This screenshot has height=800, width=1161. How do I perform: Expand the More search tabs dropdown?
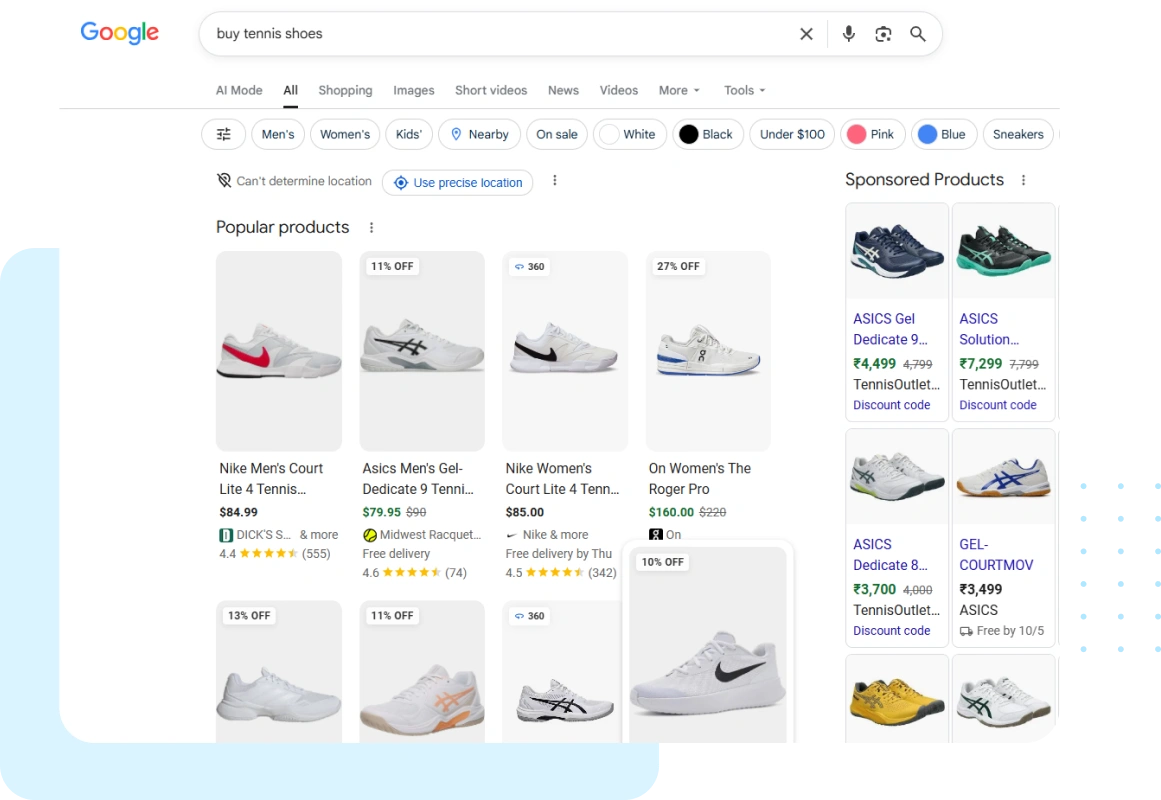(x=679, y=90)
